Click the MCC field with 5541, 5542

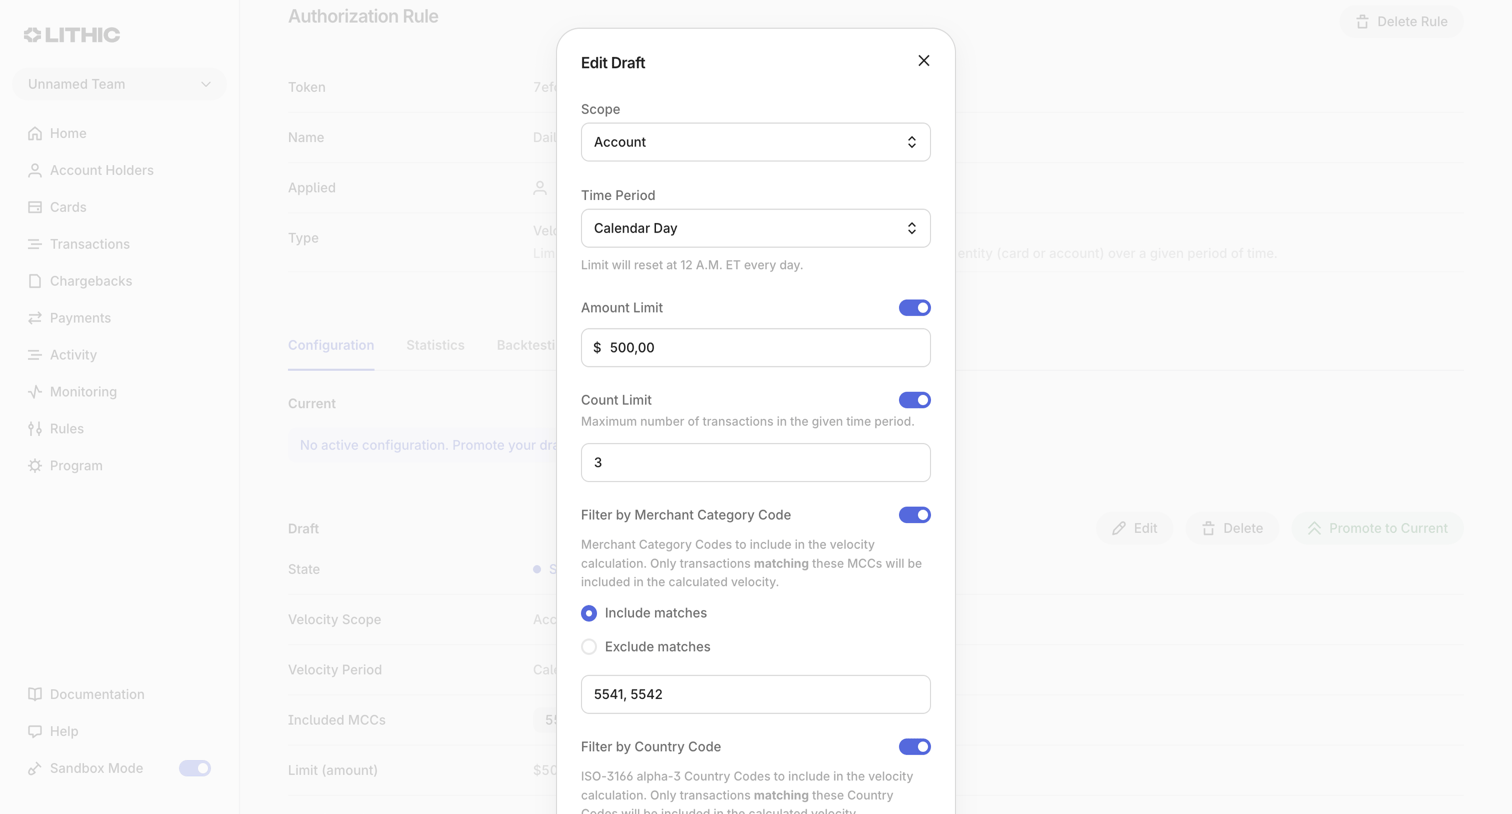(x=755, y=694)
